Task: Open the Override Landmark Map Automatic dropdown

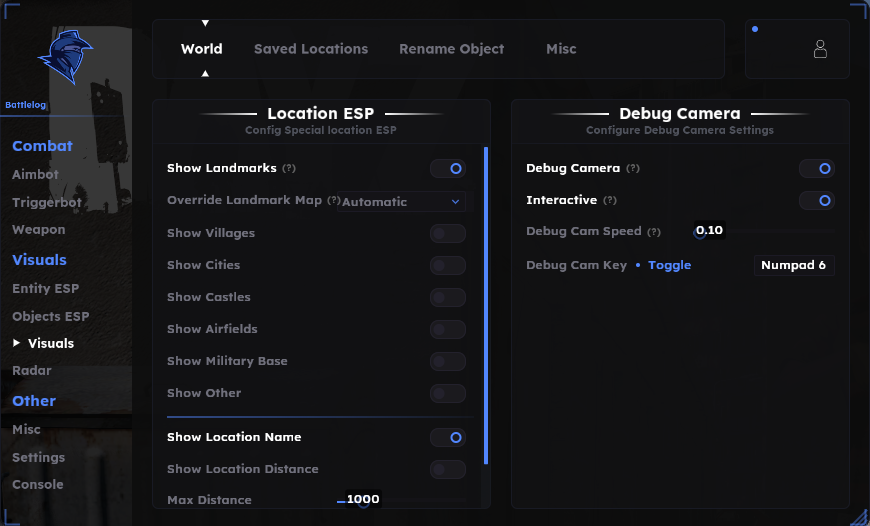Action: coord(401,202)
